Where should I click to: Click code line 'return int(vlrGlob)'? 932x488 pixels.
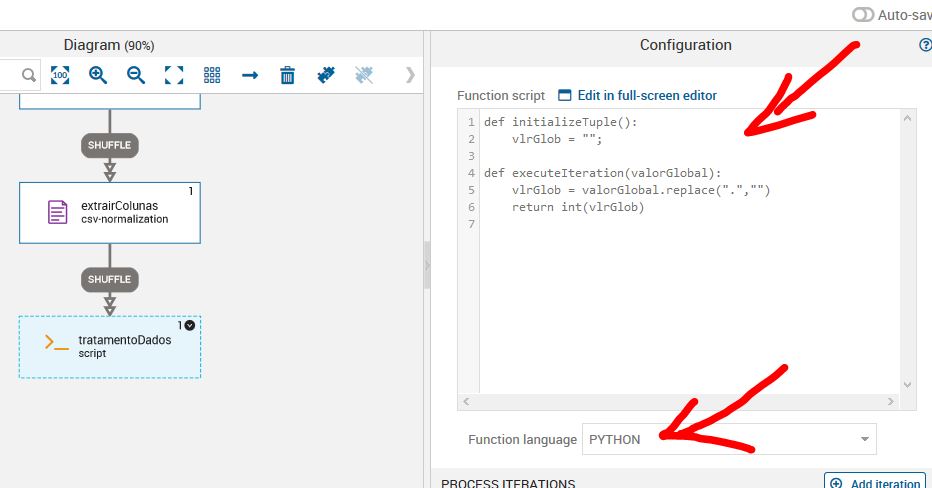[578, 207]
